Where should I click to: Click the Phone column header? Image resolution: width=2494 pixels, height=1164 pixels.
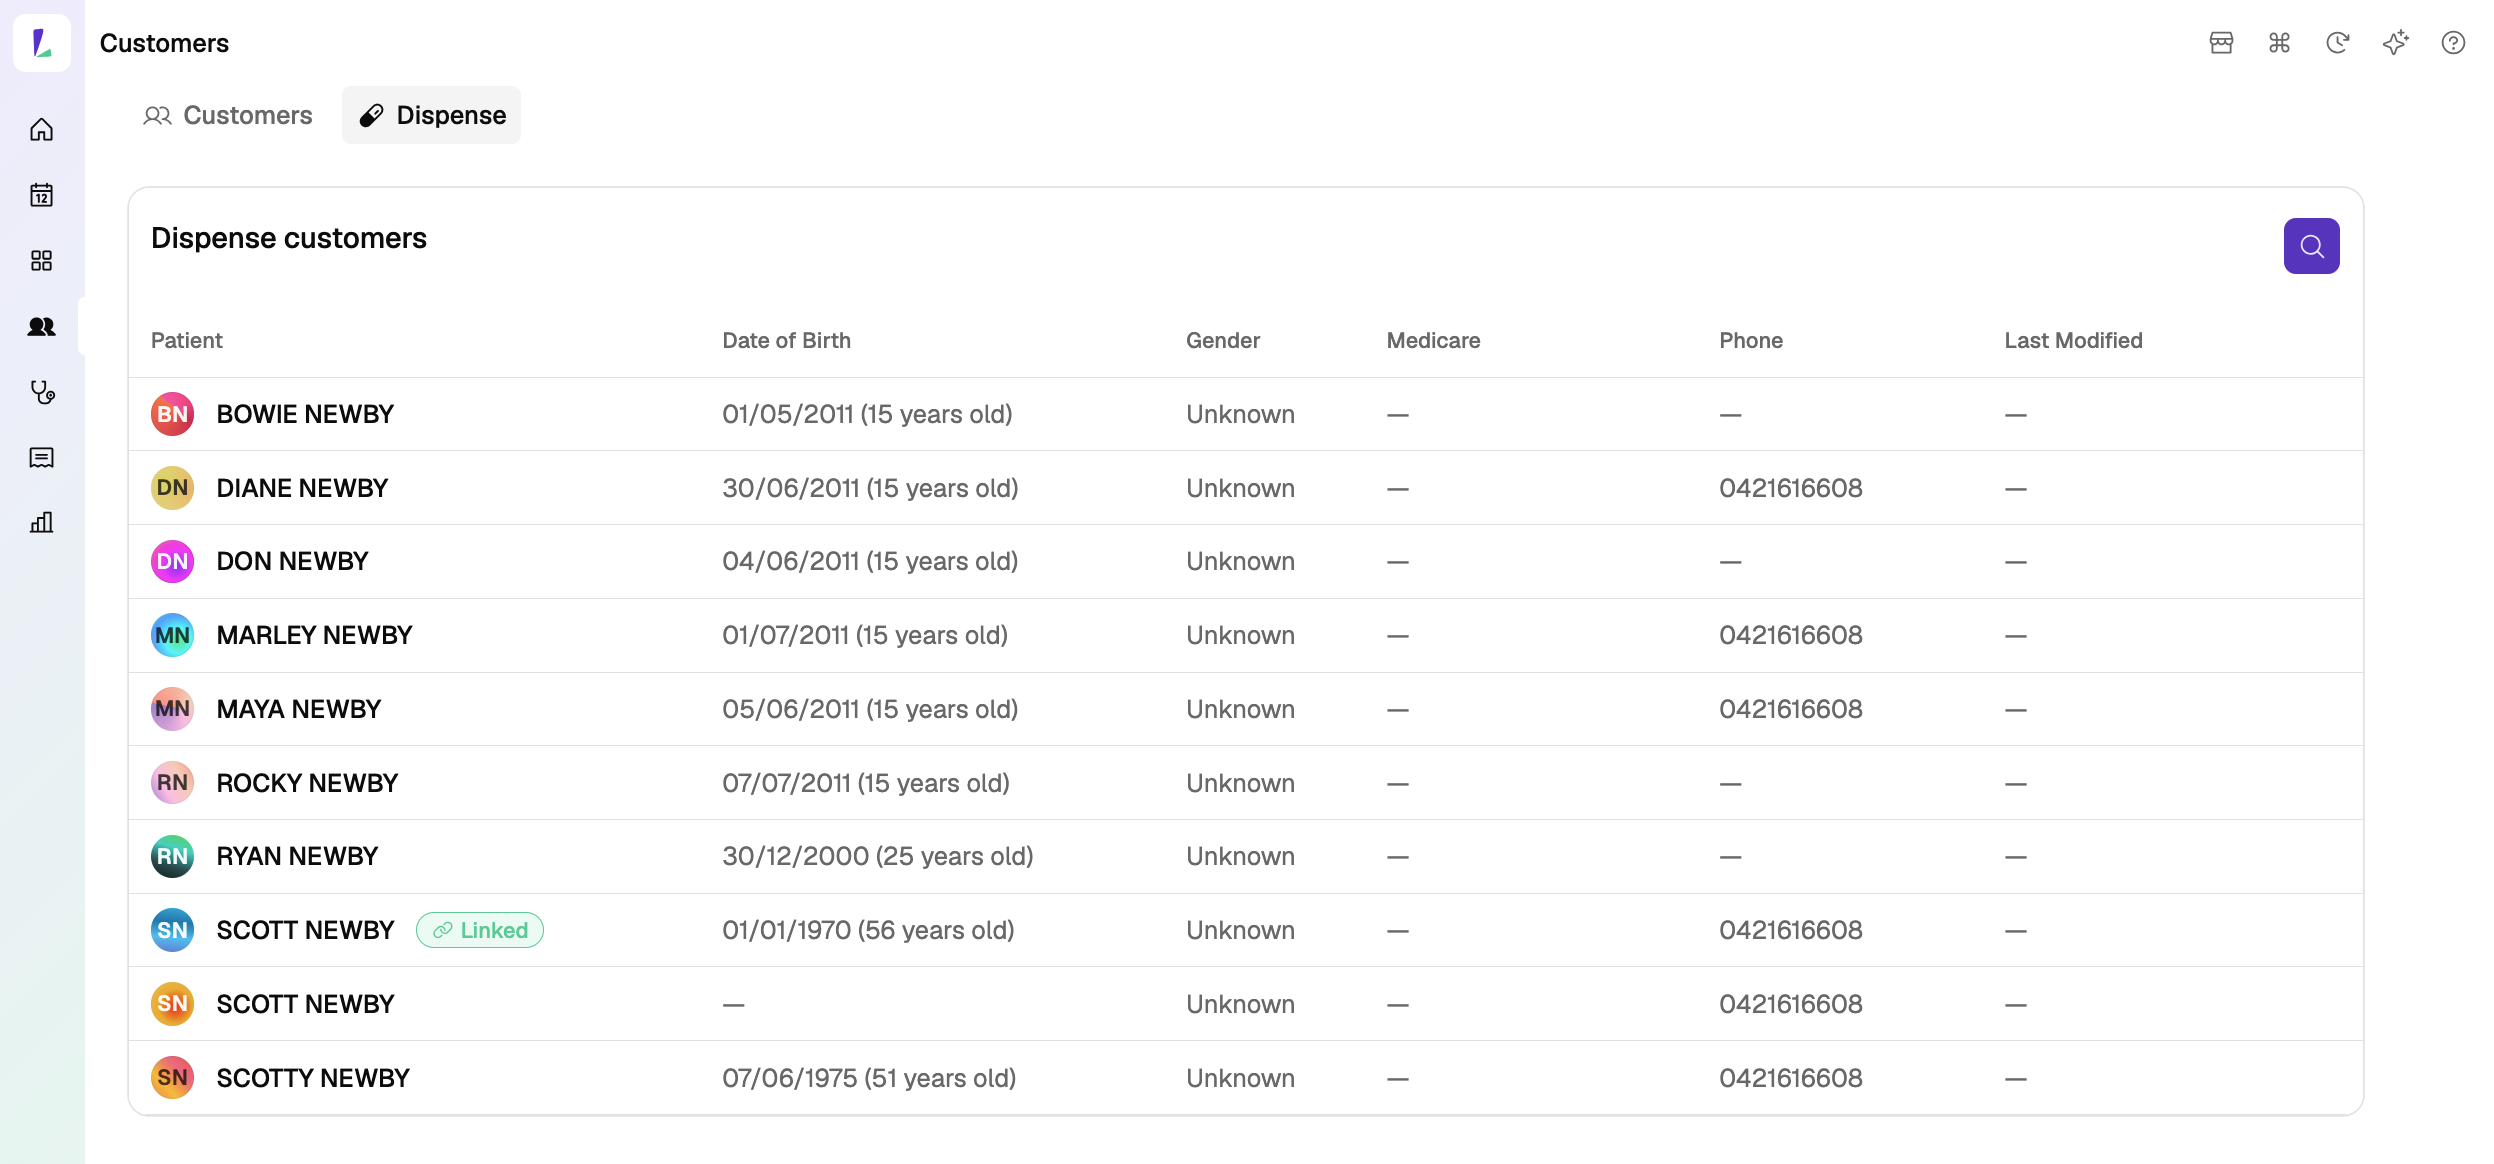tap(1751, 340)
